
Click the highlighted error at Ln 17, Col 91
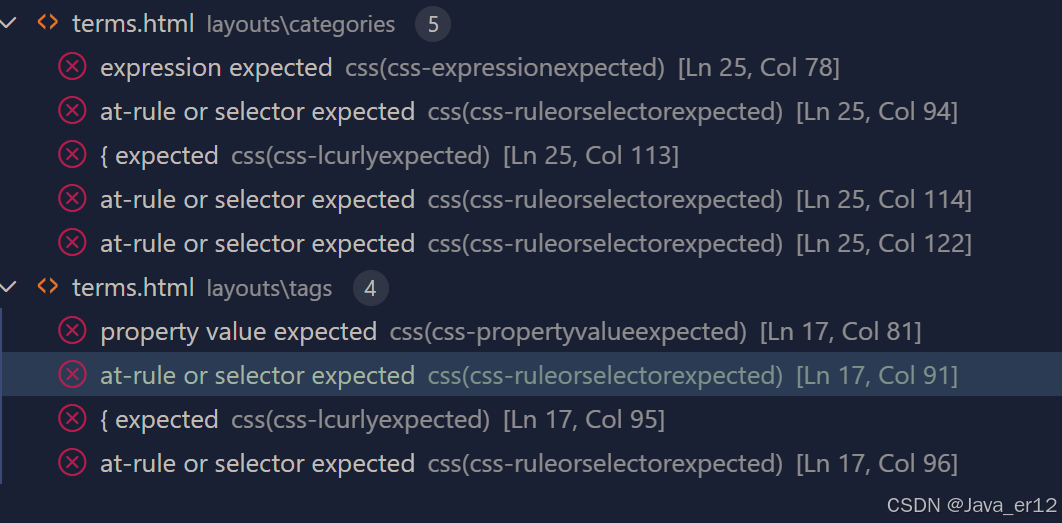tap(257, 376)
